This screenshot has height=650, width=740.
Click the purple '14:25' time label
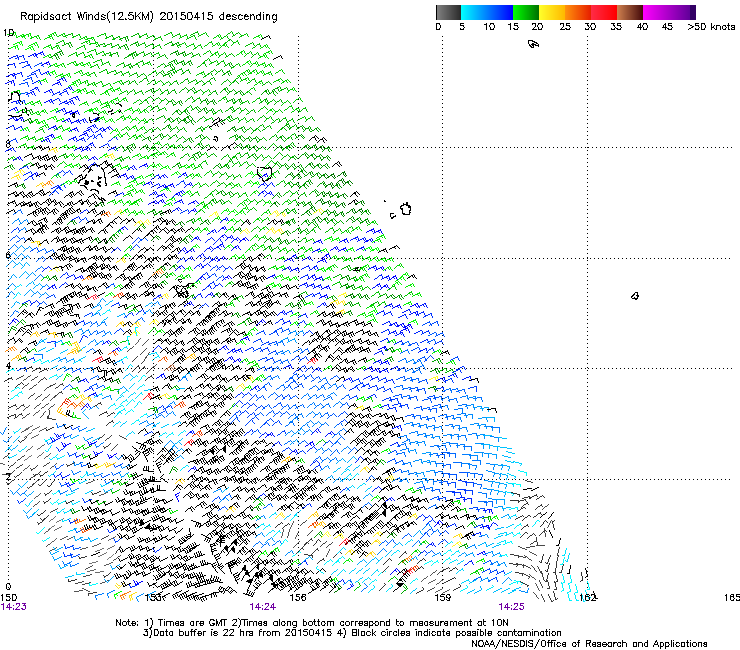point(512,607)
